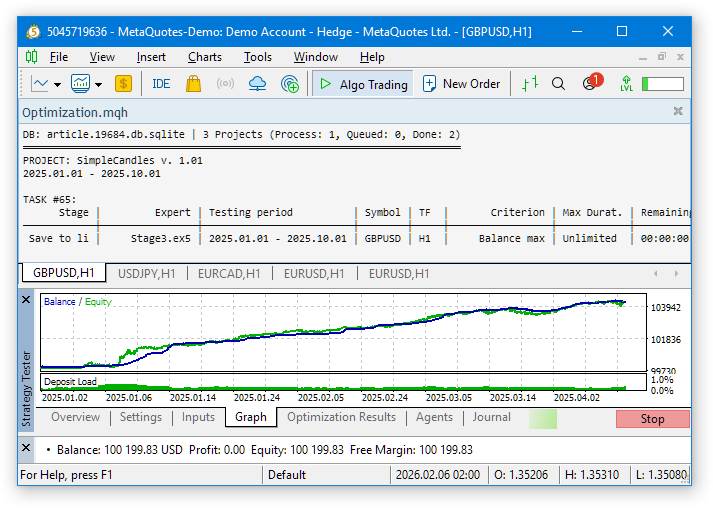The image size is (713, 508).
Task: Select the GBPUSD,H1 chart tab
Action: point(64,273)
